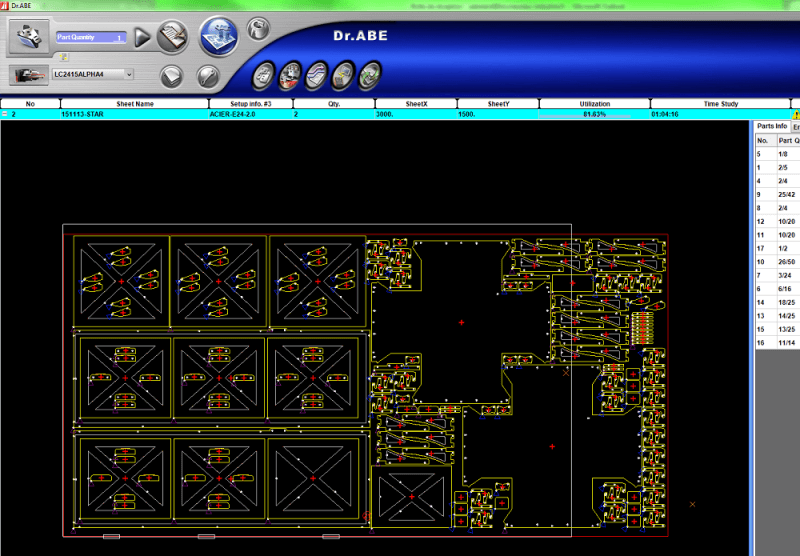The height and width of the screenshot is (556, 800).
Task: Click the first oval icon in blue banner
Action: point(263,76)
